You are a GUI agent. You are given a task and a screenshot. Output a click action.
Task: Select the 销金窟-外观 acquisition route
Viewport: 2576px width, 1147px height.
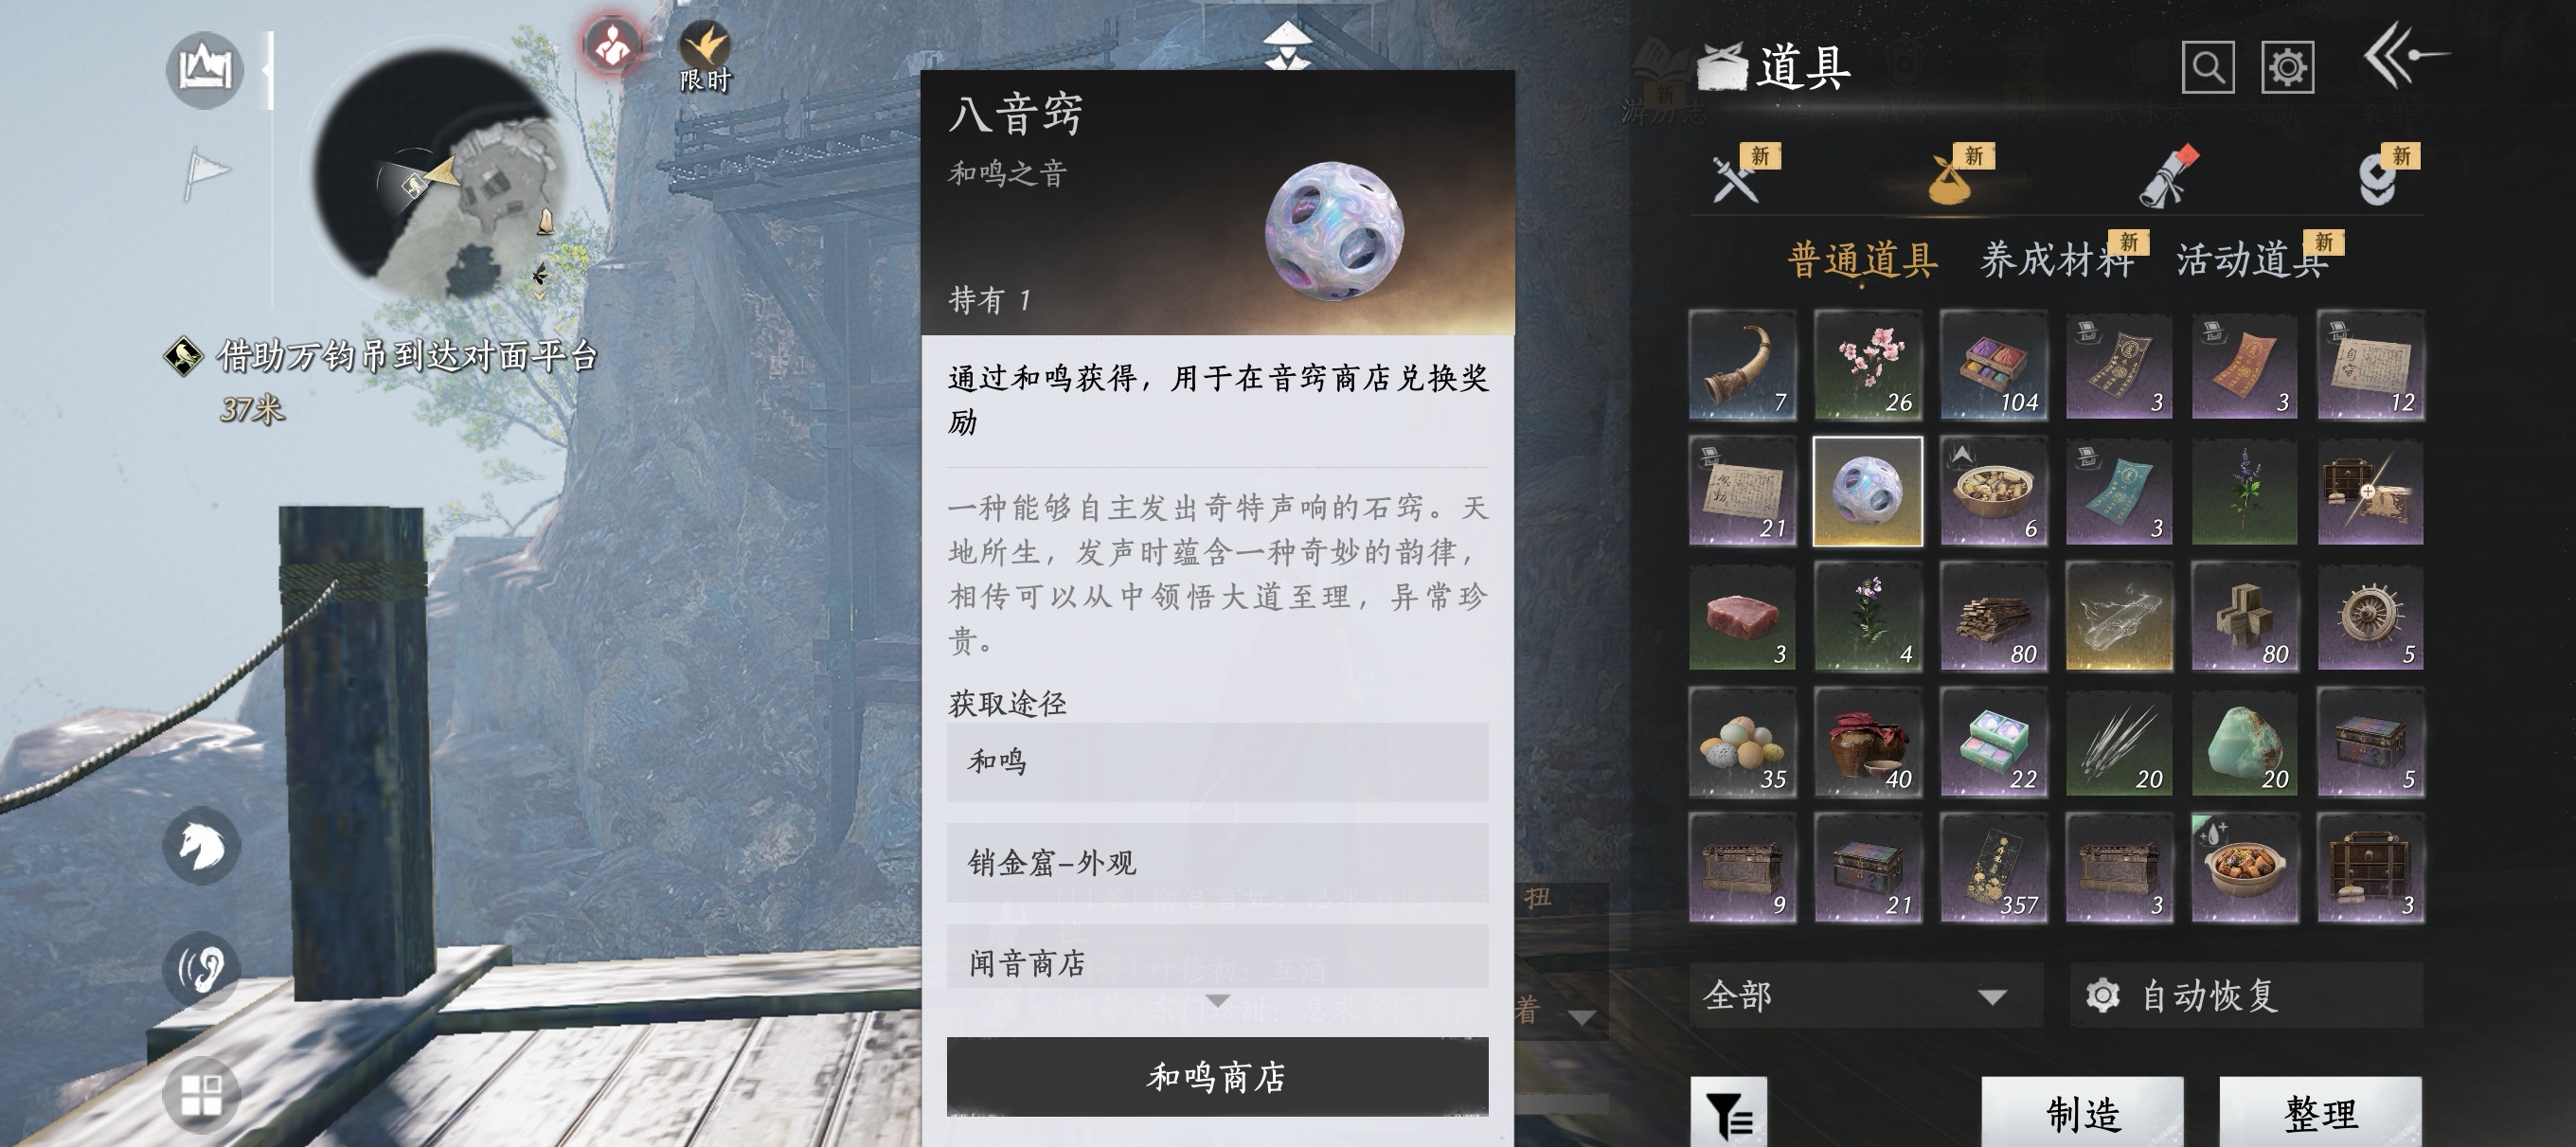click(x=1217, y=862)
